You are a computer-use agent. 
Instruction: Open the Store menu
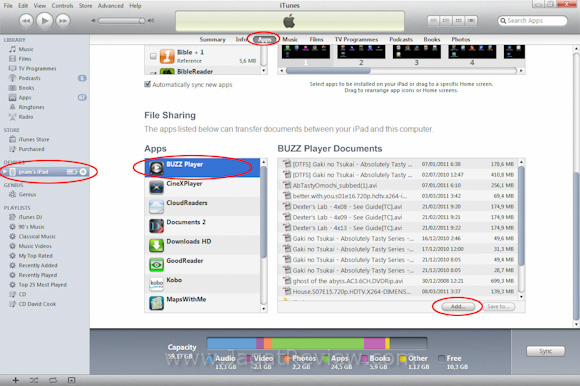(x=85, y=6)
